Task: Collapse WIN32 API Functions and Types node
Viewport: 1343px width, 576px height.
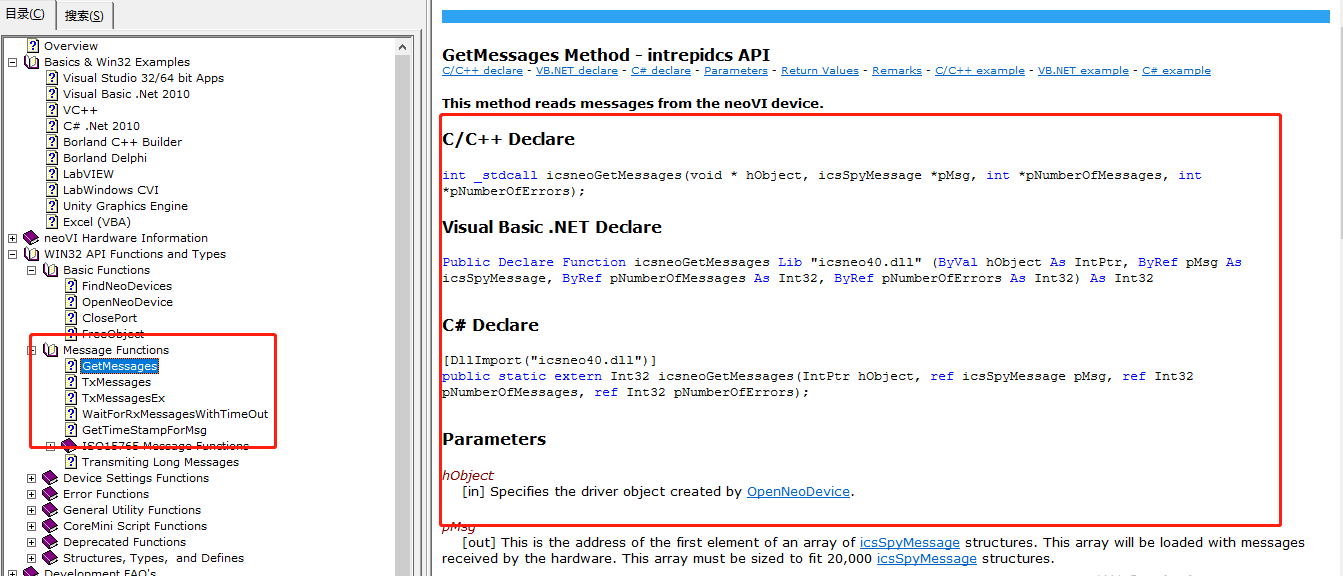Action: [13, 254]
